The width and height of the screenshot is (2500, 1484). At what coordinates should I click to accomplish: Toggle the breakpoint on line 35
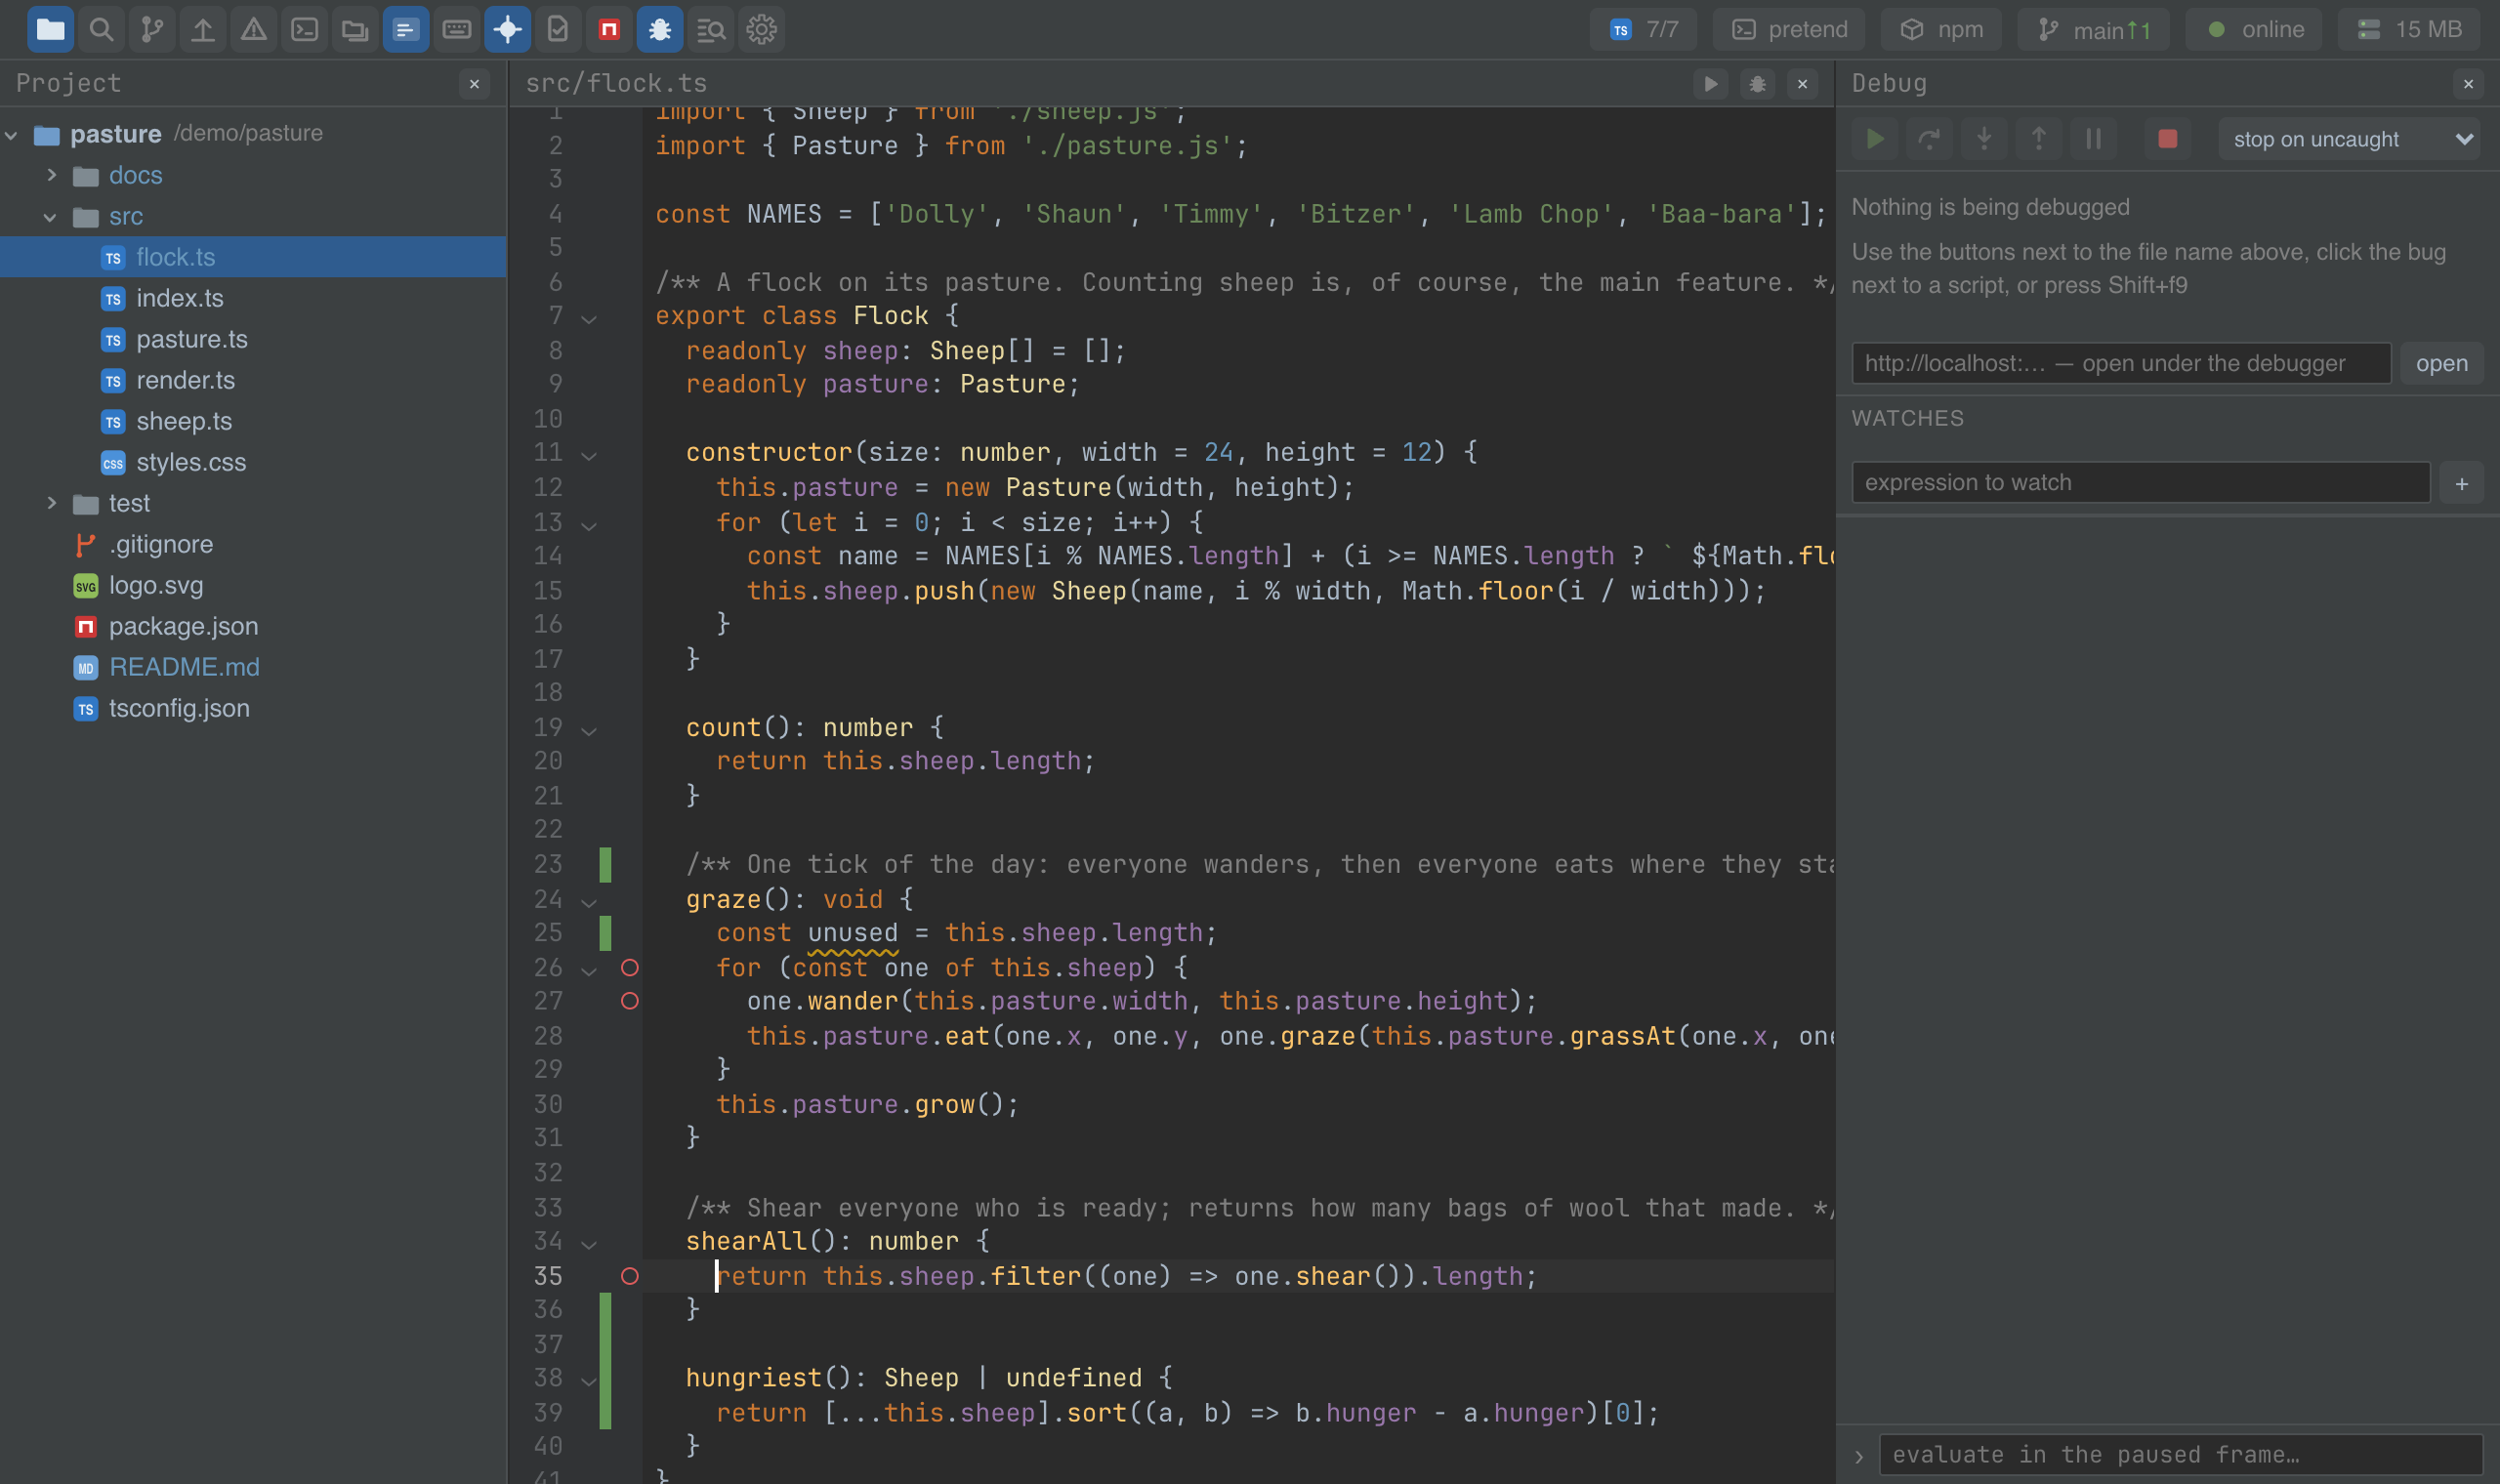click(630, 1276)
